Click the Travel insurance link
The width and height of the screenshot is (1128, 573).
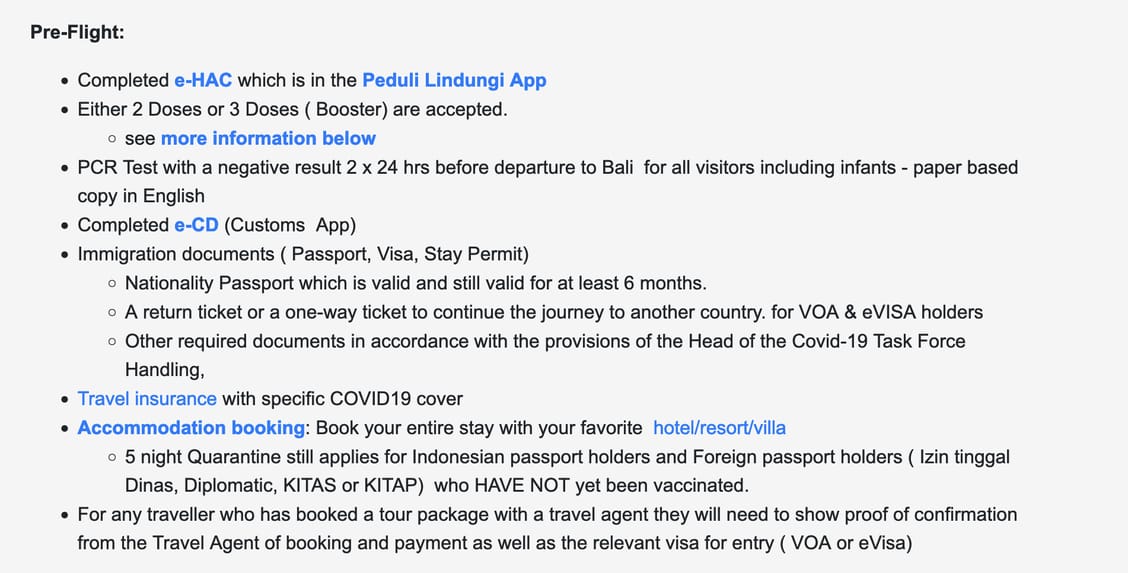coord(147,399)
